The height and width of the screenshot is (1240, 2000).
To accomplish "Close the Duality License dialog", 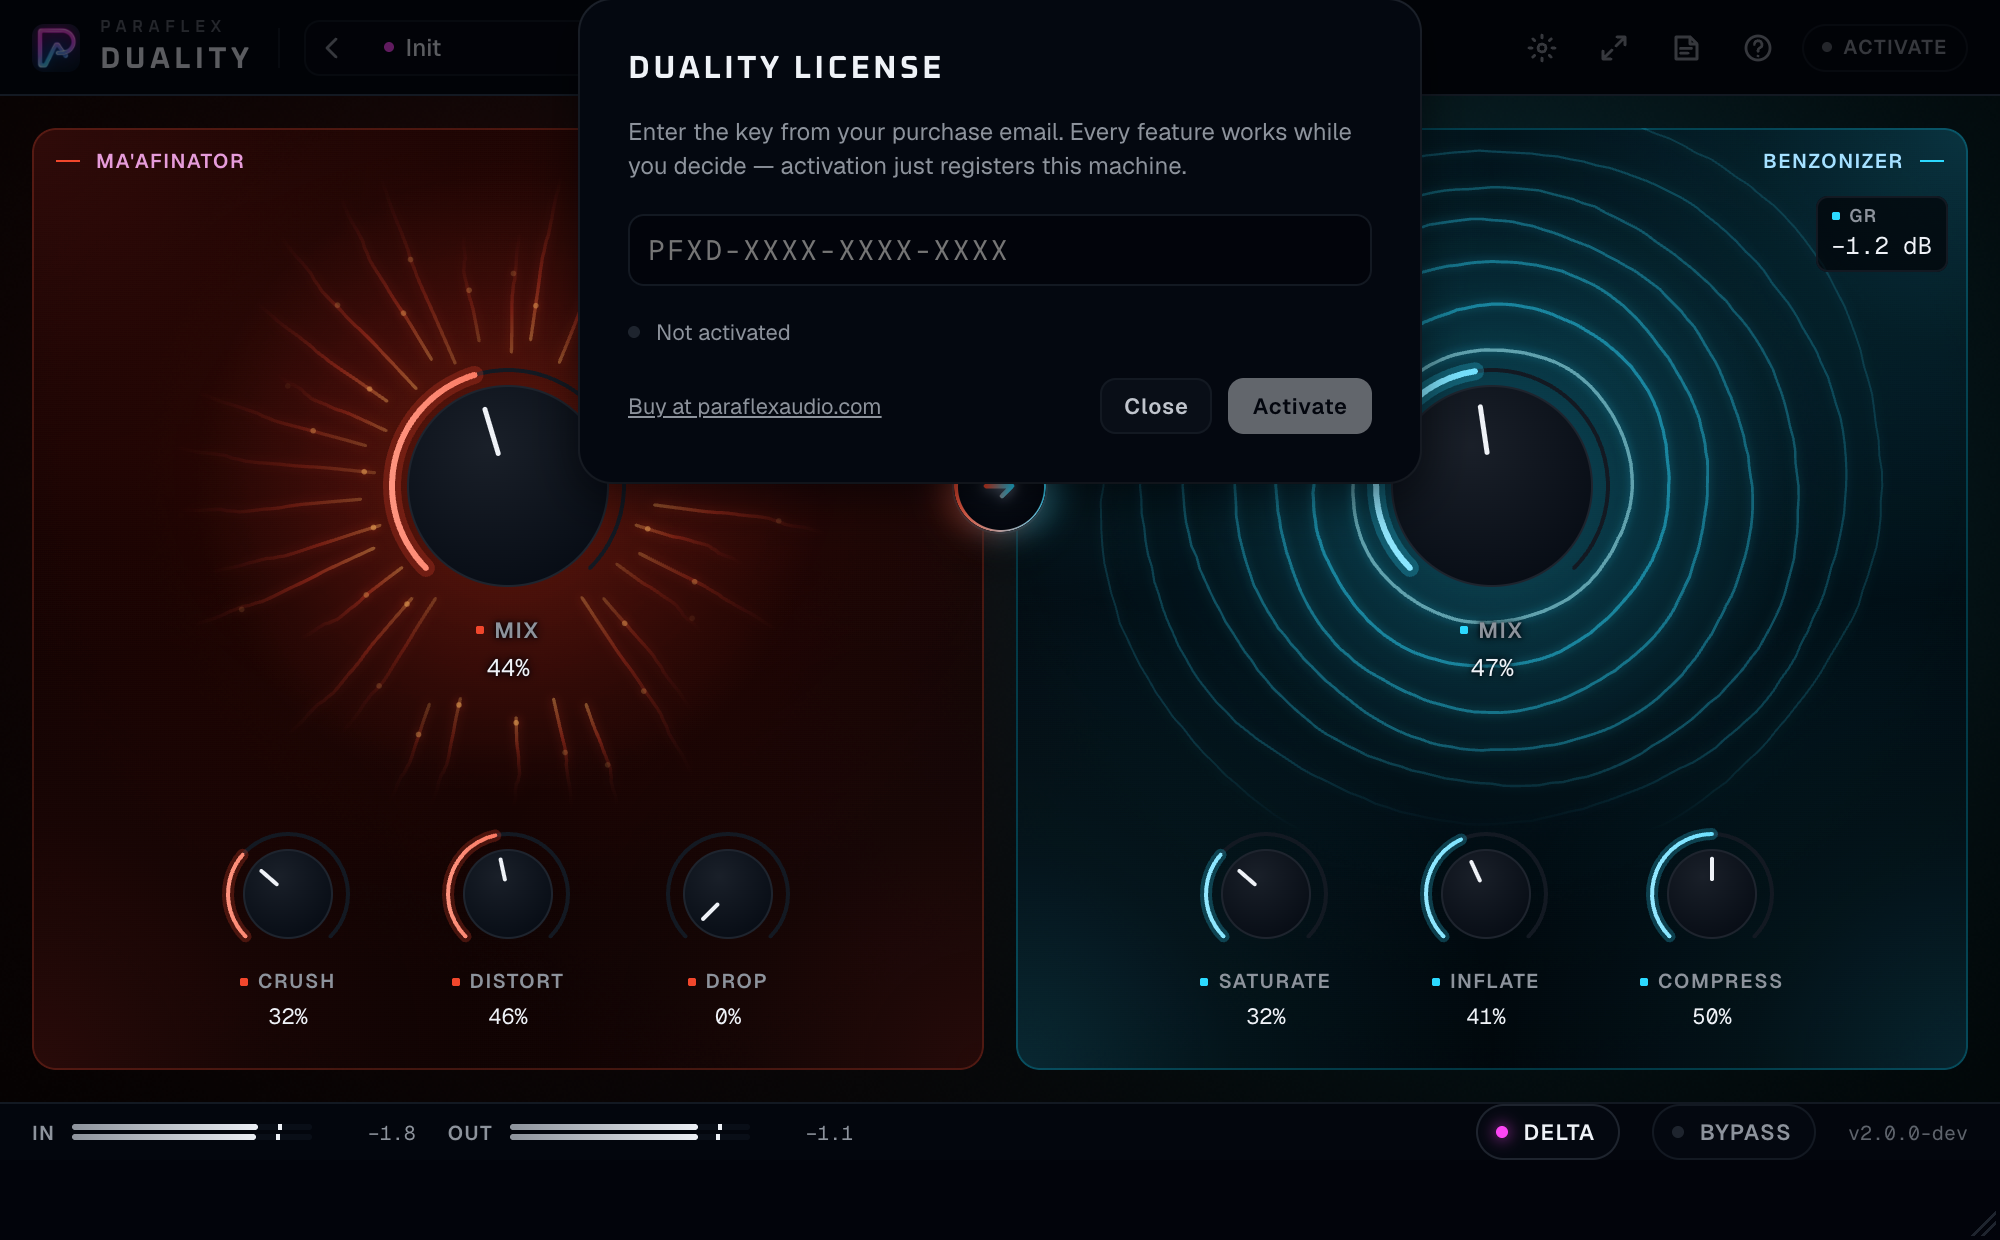I will pyautogui.click(x=1155, y=406).
